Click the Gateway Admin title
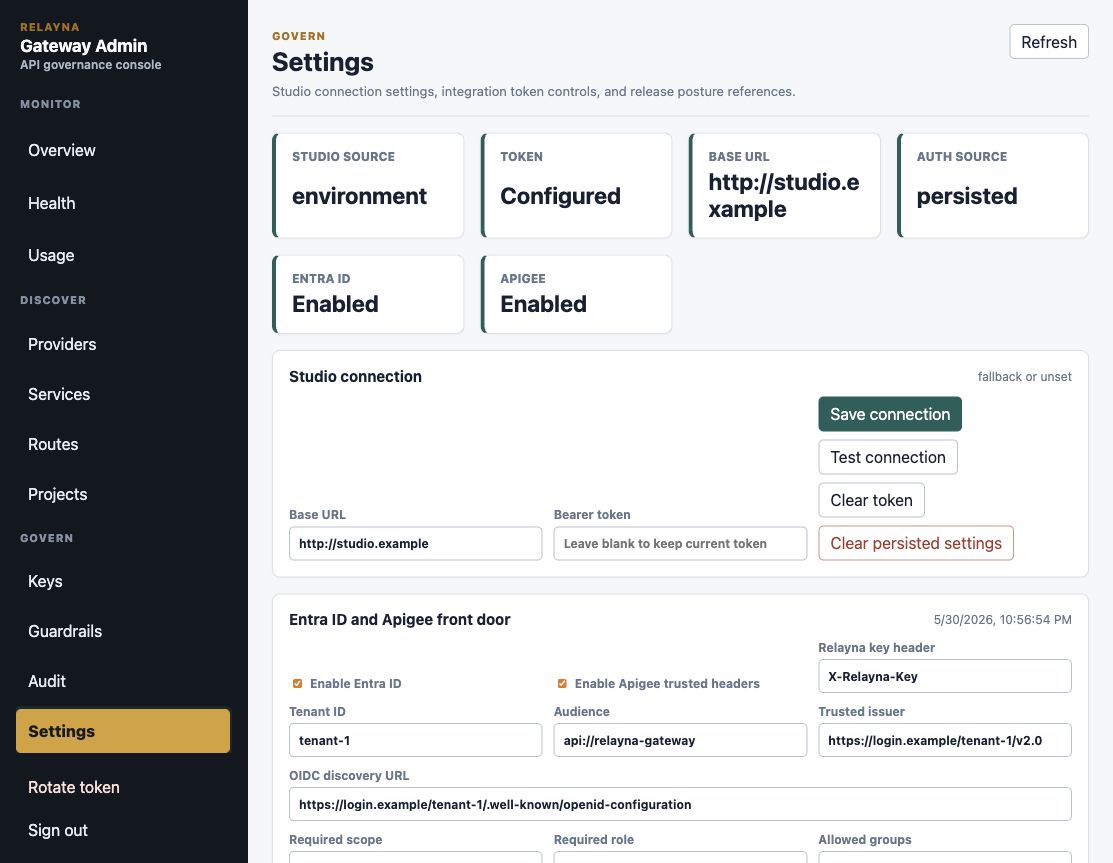The height and width of the screenshot is (863, 1113). (84, 45)
